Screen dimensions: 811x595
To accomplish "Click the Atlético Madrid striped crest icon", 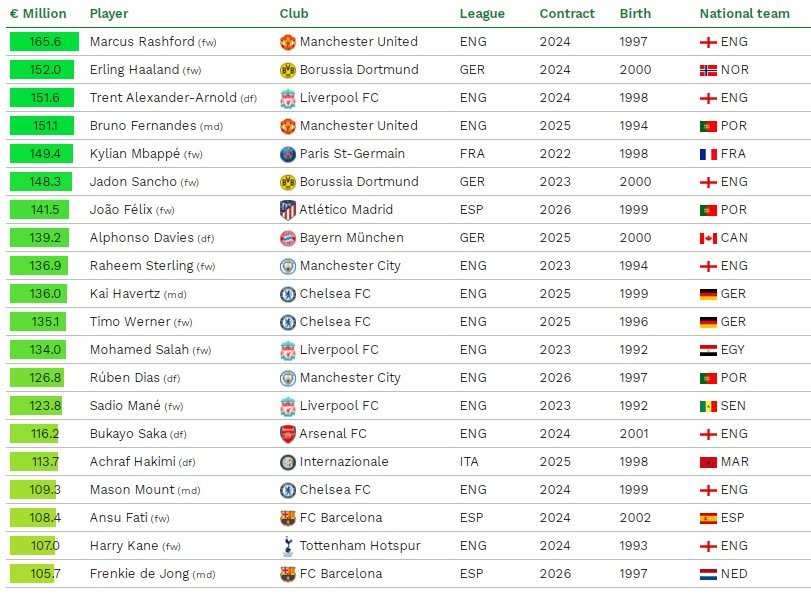I will tap(288, 210).
